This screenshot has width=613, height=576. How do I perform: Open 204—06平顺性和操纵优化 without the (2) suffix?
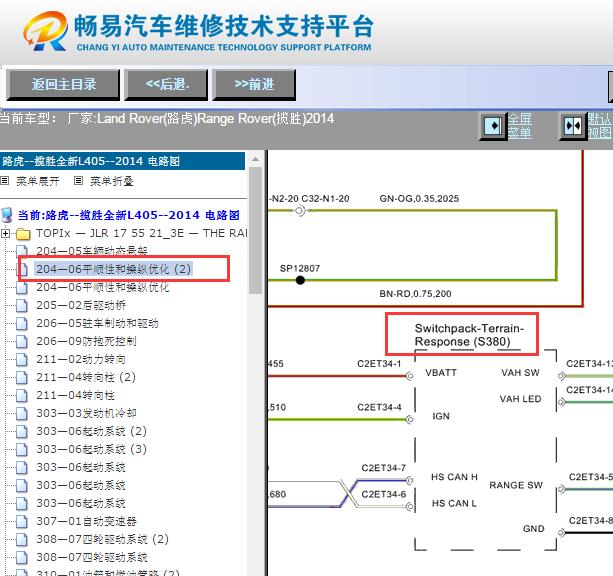103,287
